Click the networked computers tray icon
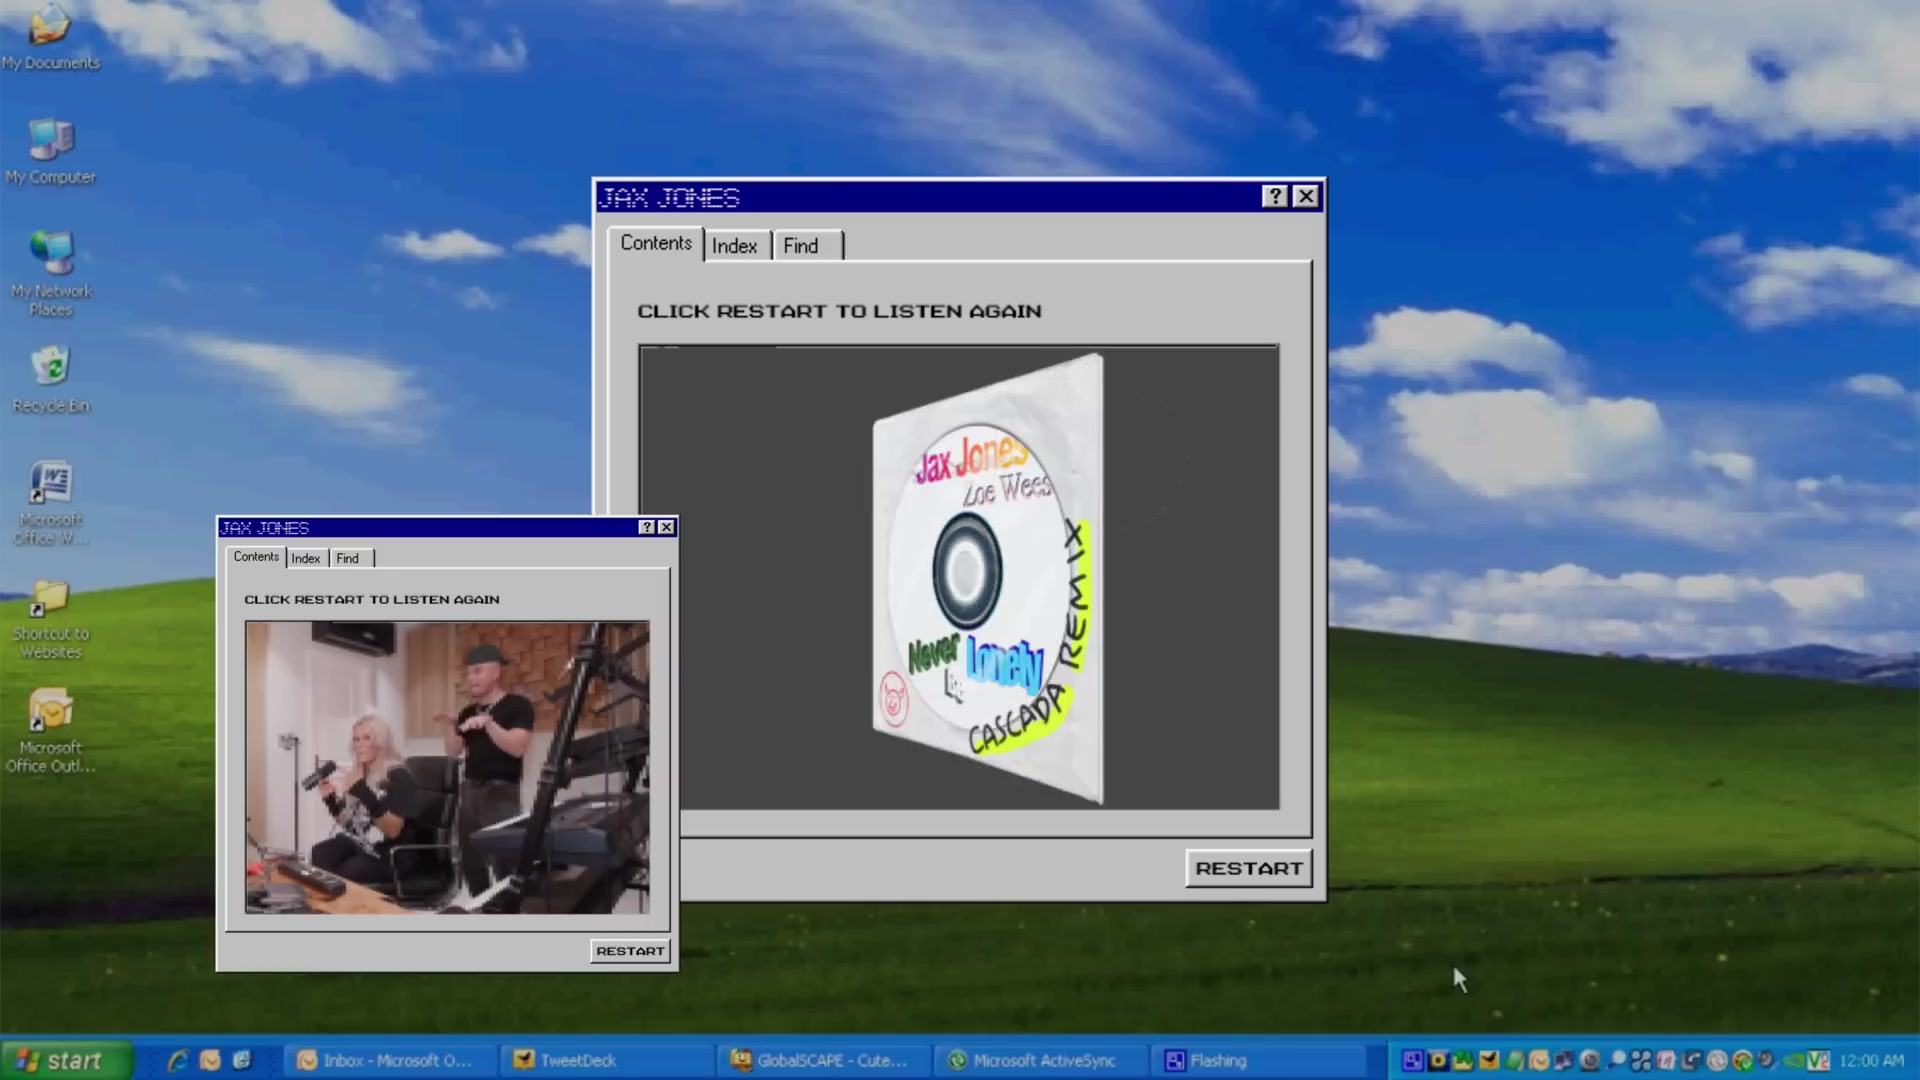The height and width of the screenshot is (1080, 1920). pos(1563,1060)
